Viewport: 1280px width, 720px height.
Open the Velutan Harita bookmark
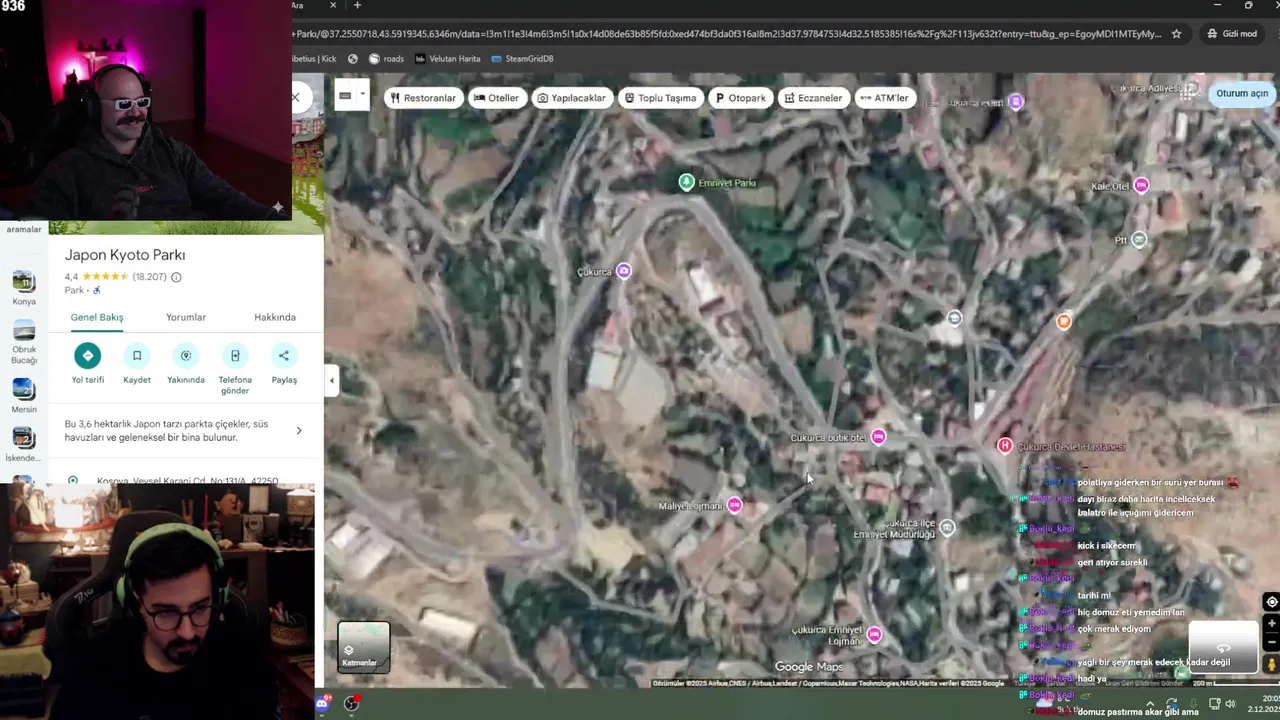point(448,59)
